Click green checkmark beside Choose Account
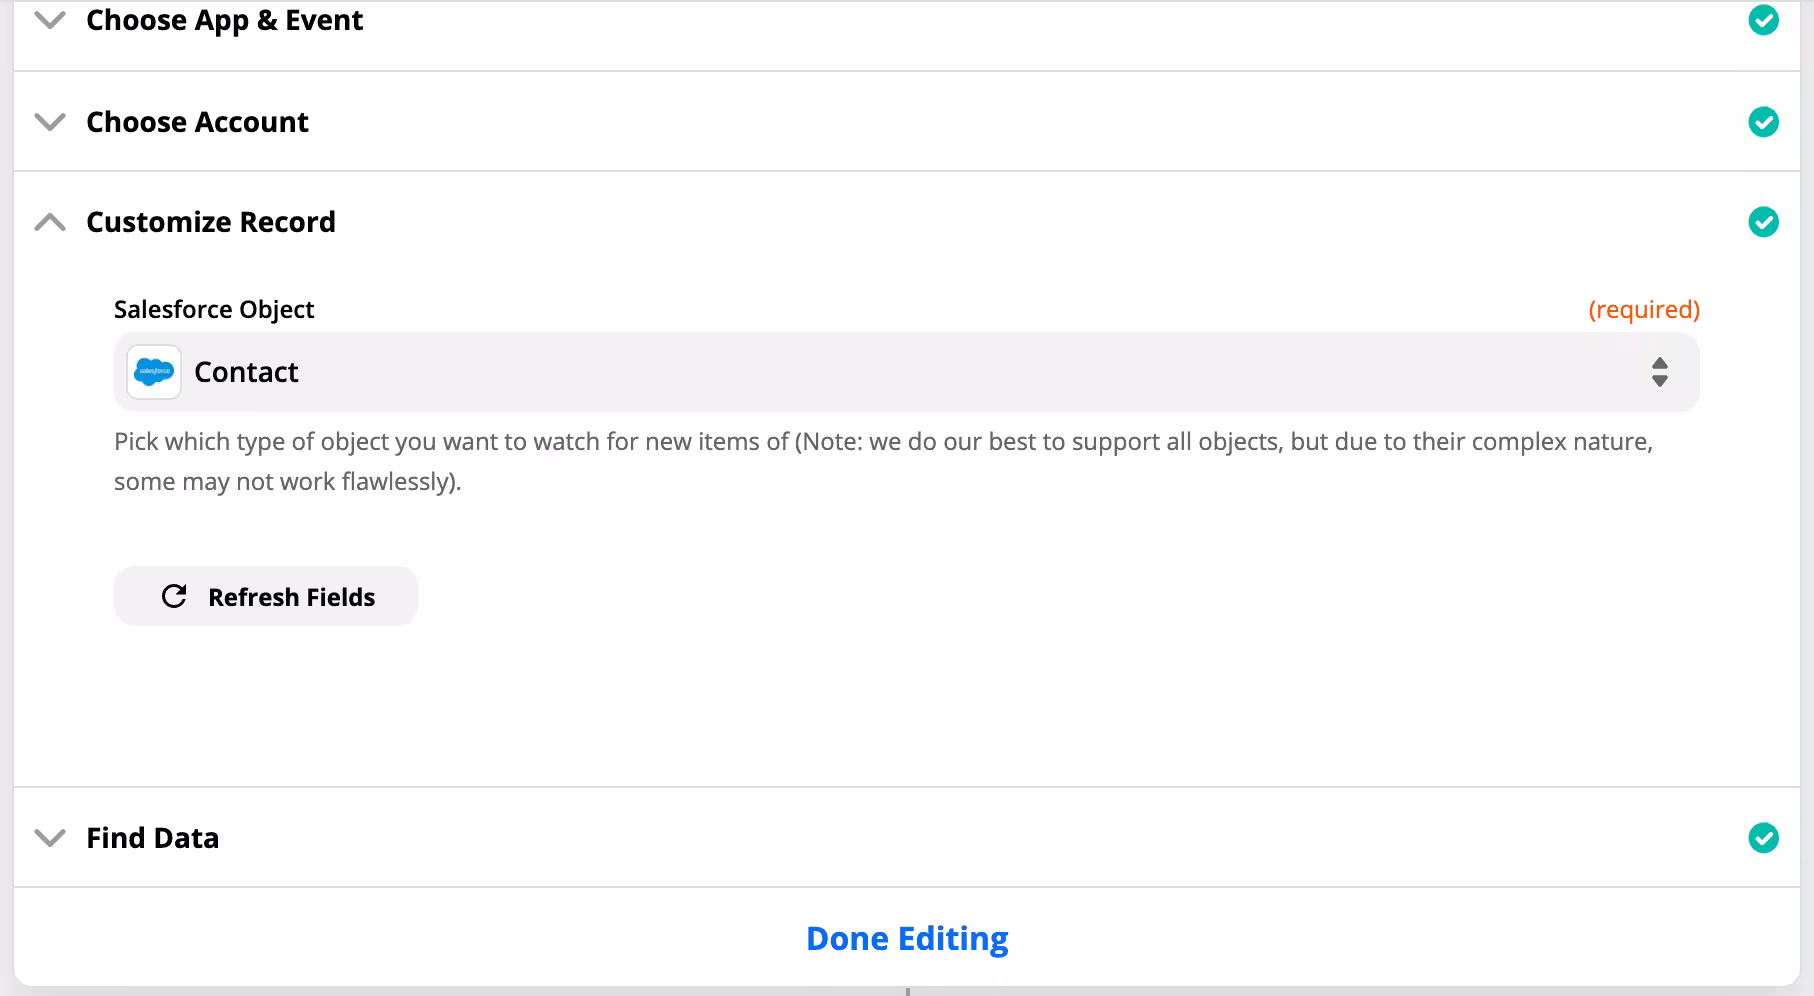 [1763, 122]
